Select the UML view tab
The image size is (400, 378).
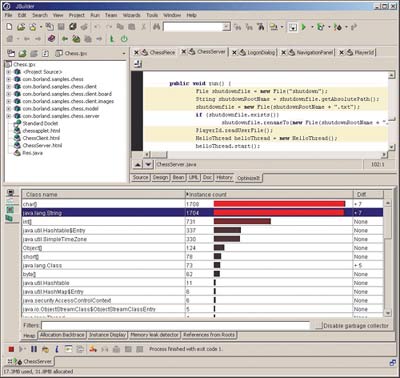coord(194,177)
